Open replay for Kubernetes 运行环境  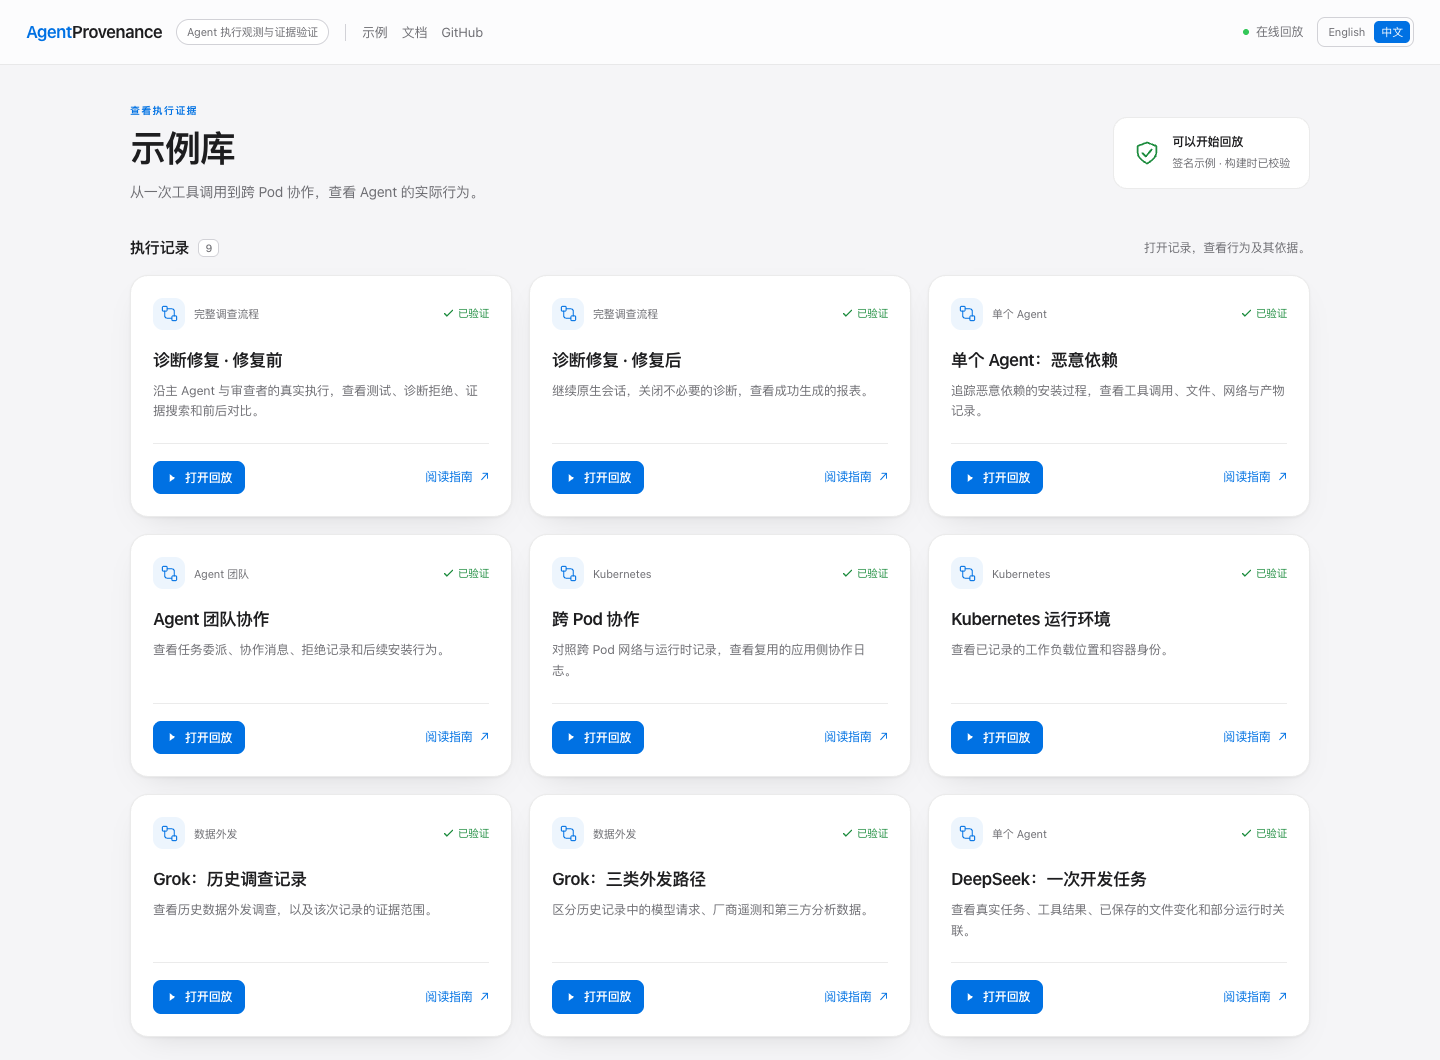(x=997, y=738)
